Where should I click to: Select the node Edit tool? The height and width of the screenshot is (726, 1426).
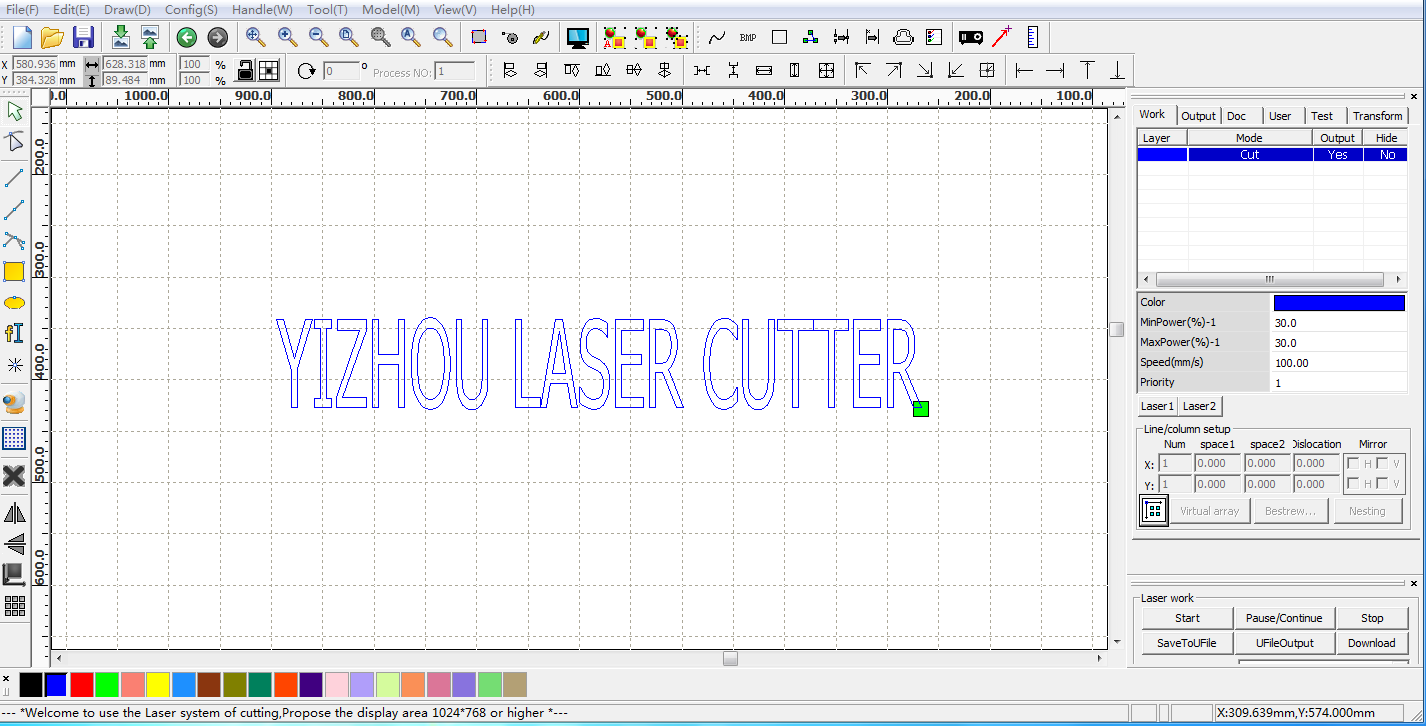(14, 141)
